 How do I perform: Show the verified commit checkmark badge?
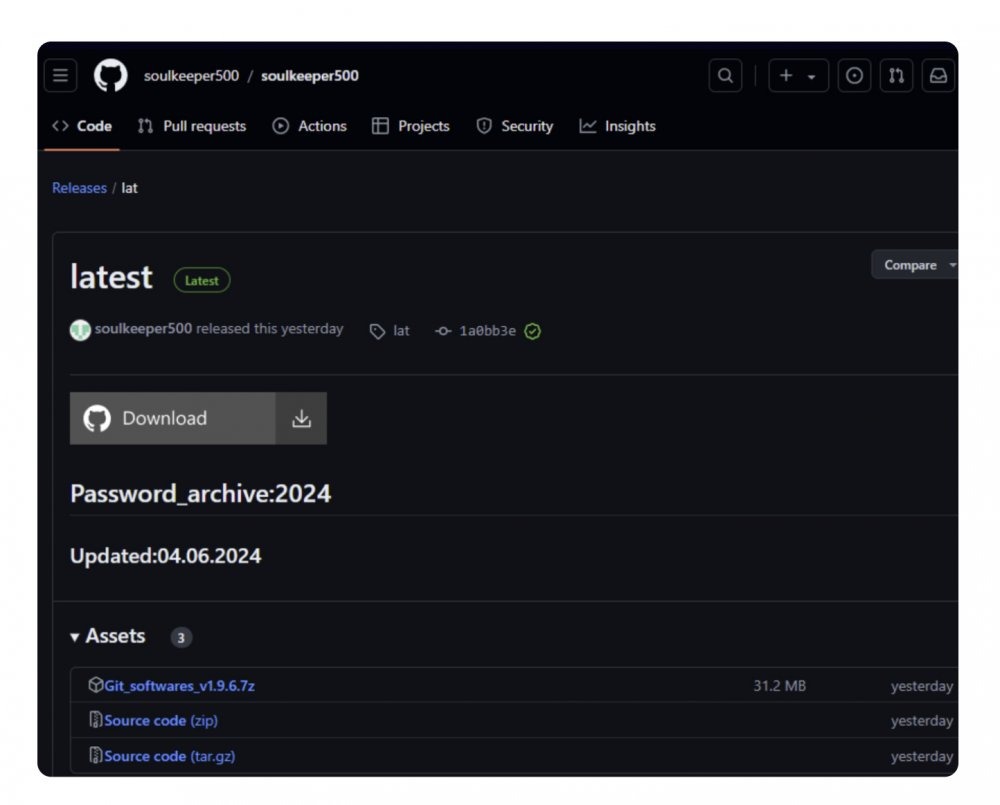[x=533, y=331]
